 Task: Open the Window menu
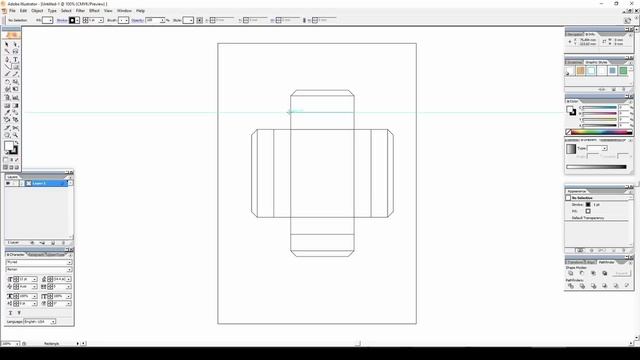124,11
